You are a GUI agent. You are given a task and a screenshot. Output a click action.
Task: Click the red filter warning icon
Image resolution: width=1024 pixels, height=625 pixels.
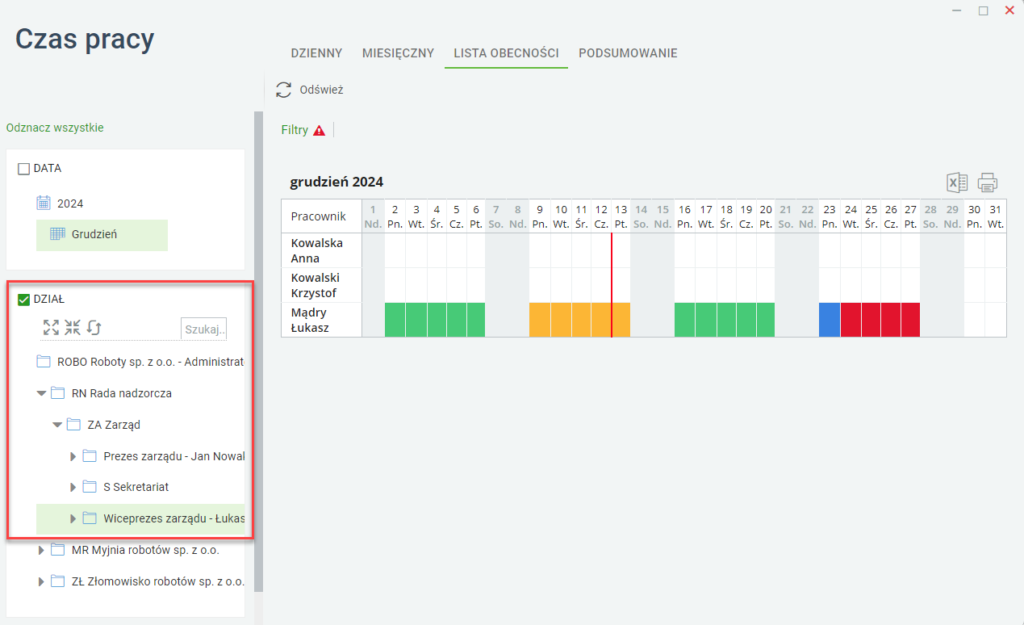coord(319,130)
